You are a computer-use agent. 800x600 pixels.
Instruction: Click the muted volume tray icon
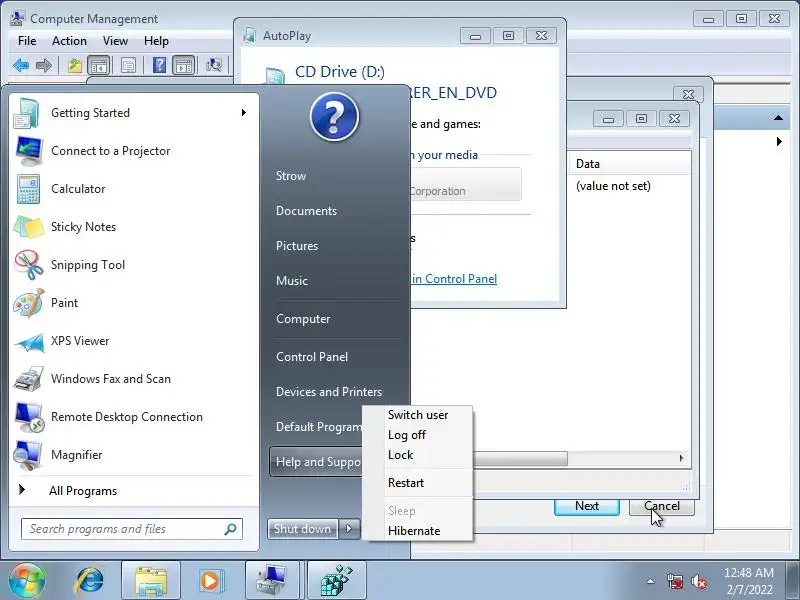pyautogui.click(x=698, y=581)
